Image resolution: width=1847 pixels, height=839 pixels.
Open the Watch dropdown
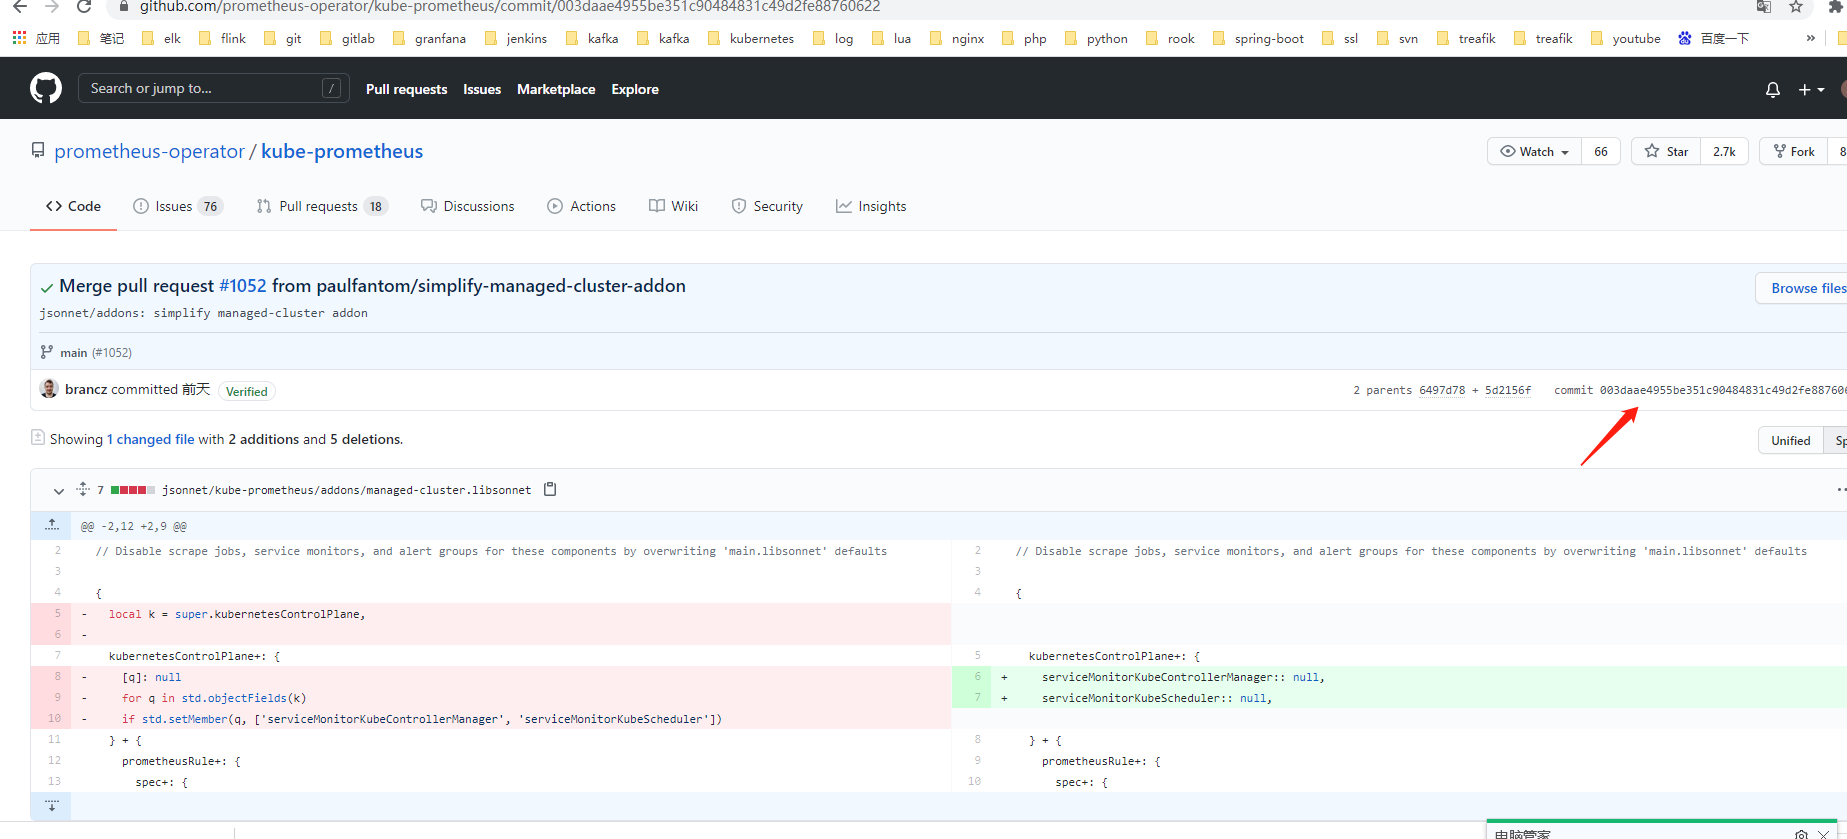tap(1534, 151)
